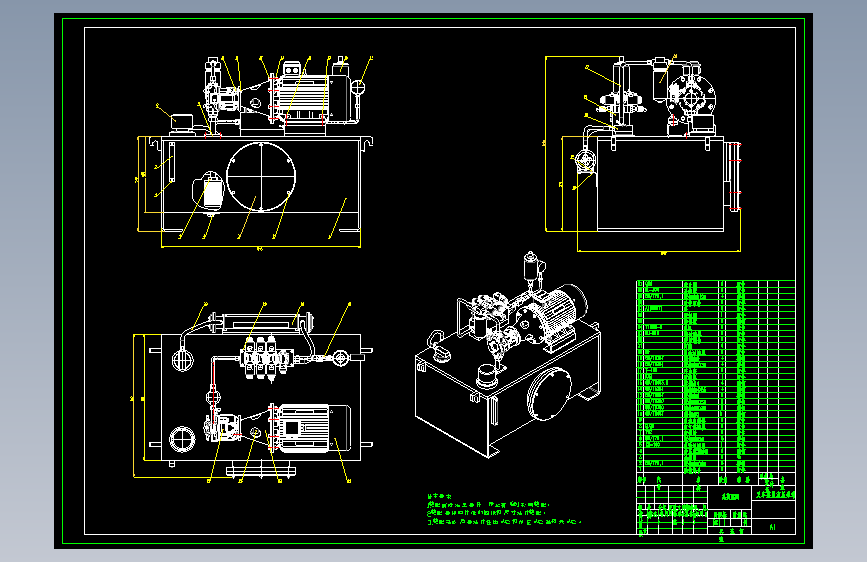Select the triple valve manifold in plan view
Viewport: 867px width, 562px height.
(267, 358)
